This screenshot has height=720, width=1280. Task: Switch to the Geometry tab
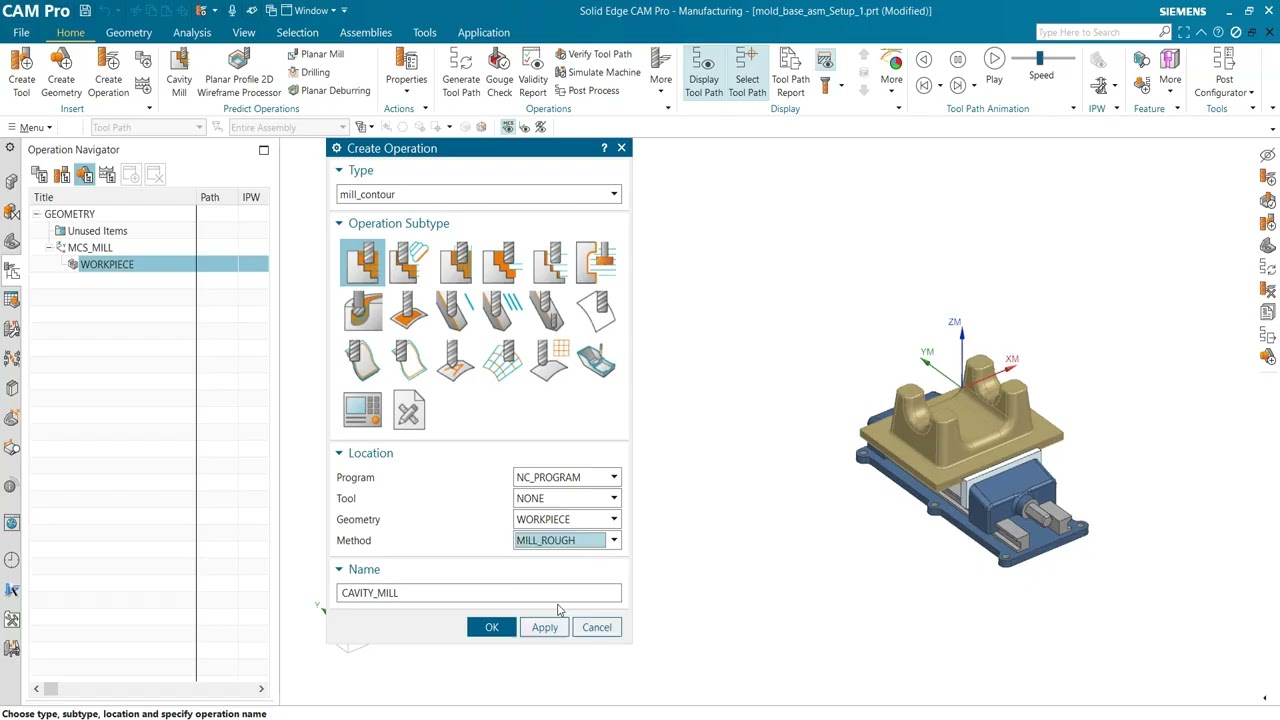coord(129,32)
